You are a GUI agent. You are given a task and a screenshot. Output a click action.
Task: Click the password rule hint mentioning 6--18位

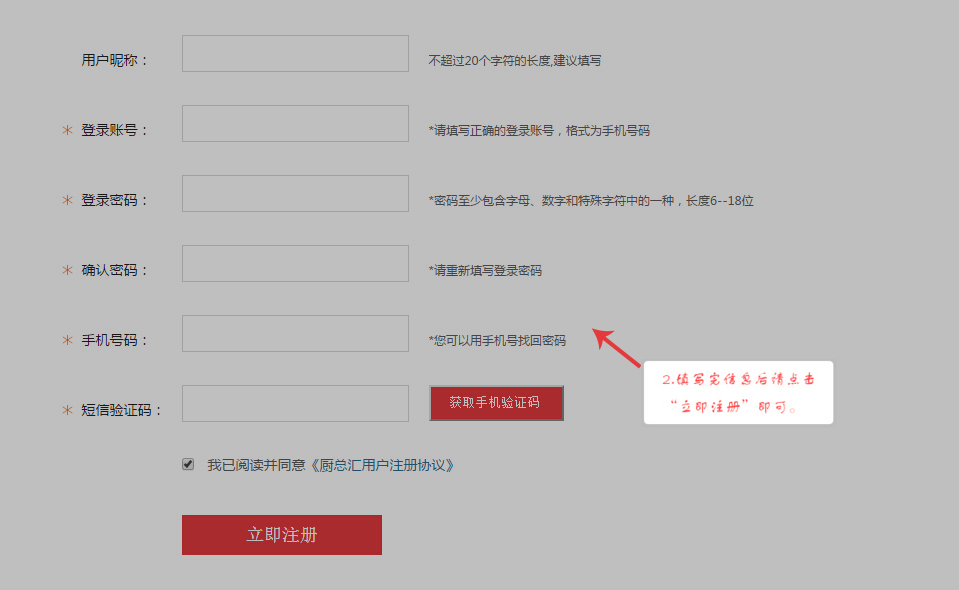[x=591, y=201]
